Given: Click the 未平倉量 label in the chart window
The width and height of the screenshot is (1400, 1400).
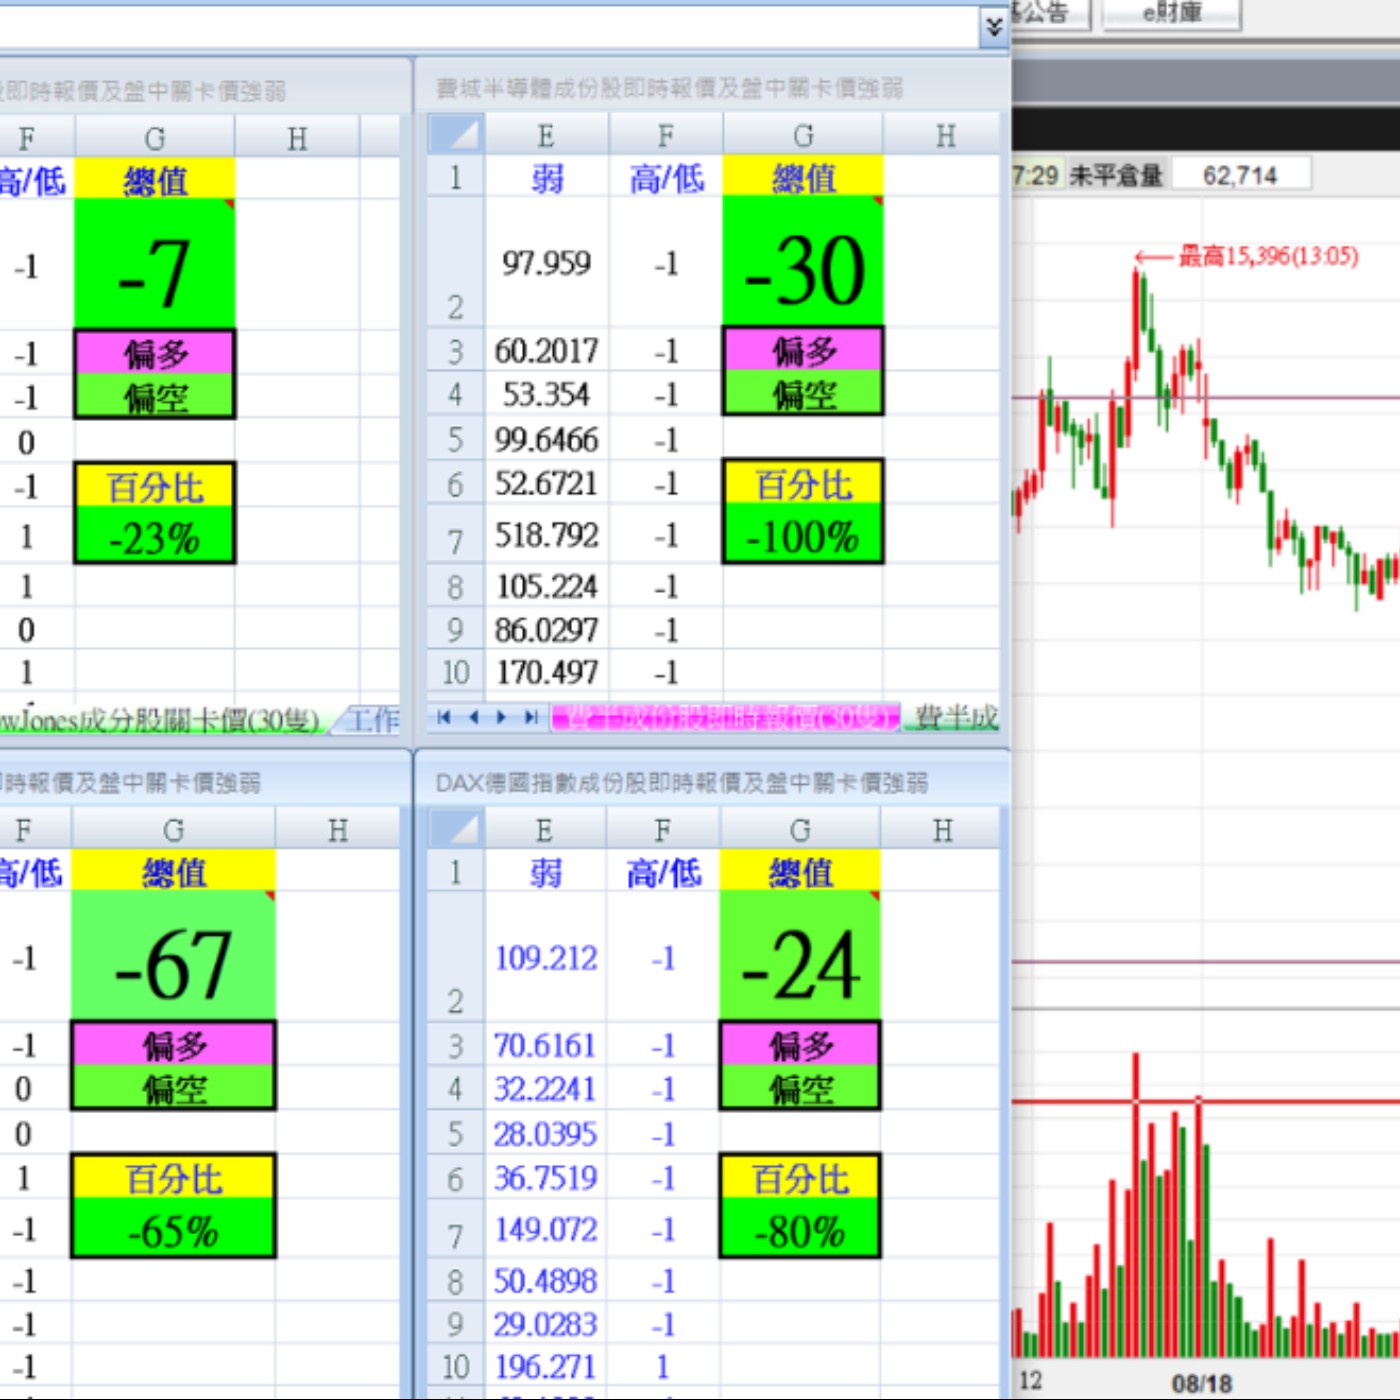Looking at the screenshot, I should pyautogui.click(x=1115, y=176).
